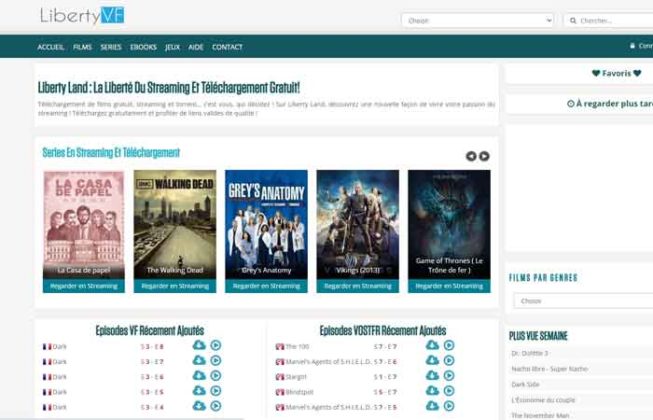
Task: Download The 100 S7-E7 episode
Action: tap(432, 345)
